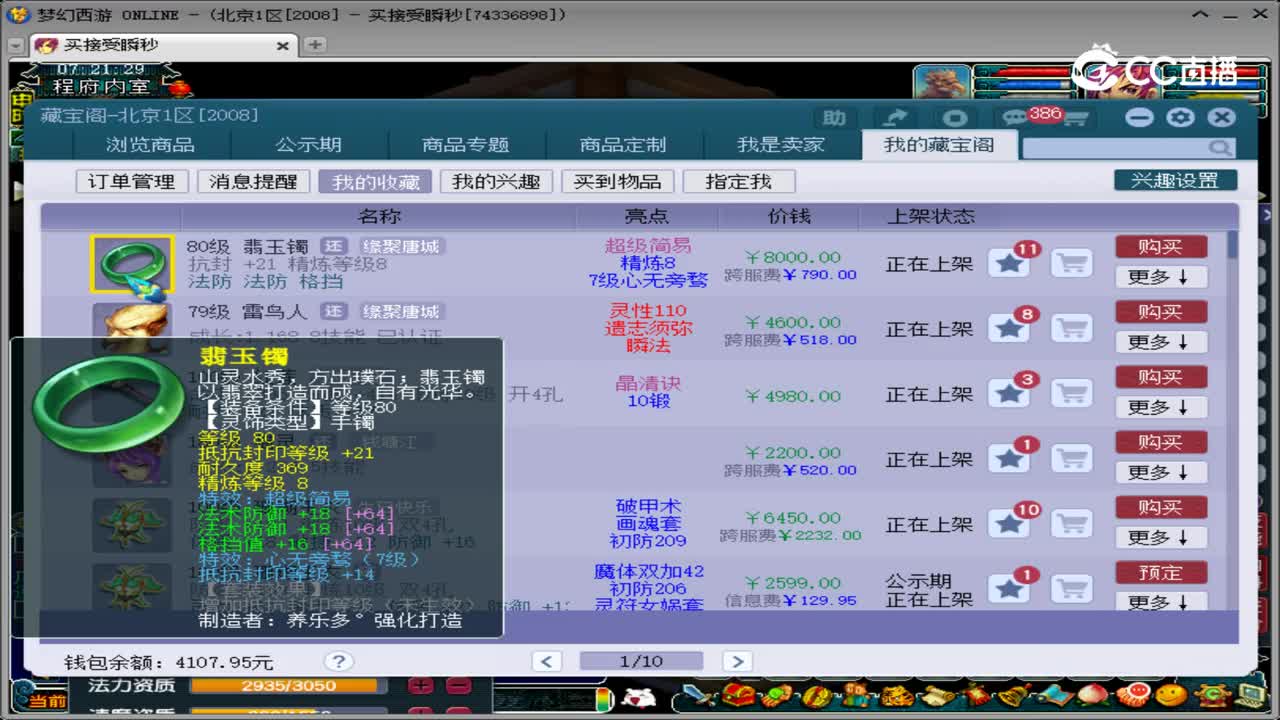
Task: Open 消息提醒 sub-tab
Action: pyautogui.click(x=253, y=181)
